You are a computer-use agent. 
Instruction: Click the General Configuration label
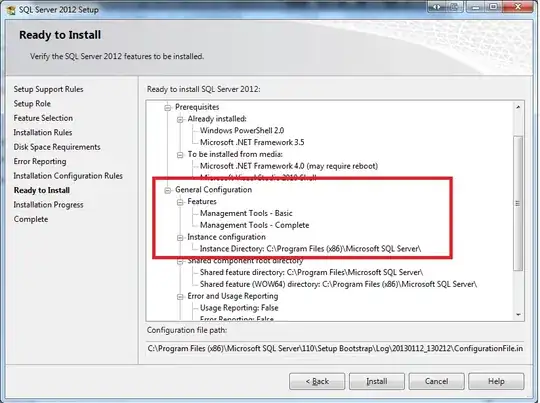pos(214,190)
